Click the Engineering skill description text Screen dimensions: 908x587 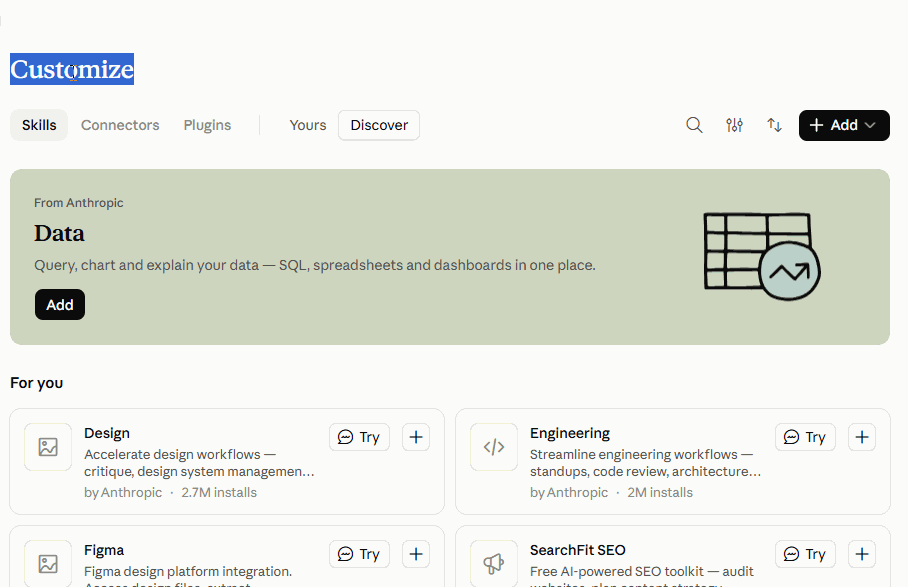pos(646,463)
